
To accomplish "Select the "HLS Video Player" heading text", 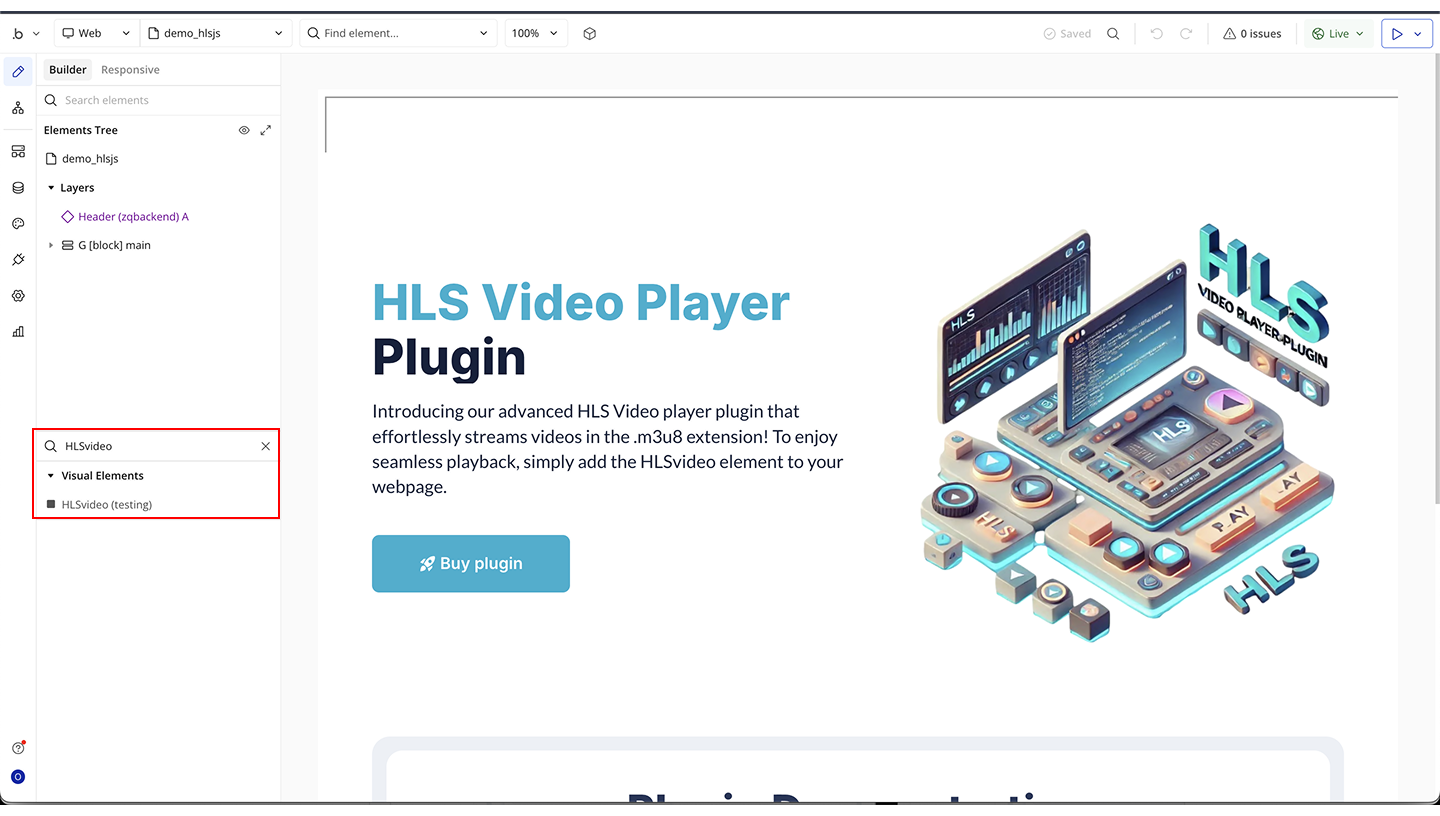I will click(581, 302).
